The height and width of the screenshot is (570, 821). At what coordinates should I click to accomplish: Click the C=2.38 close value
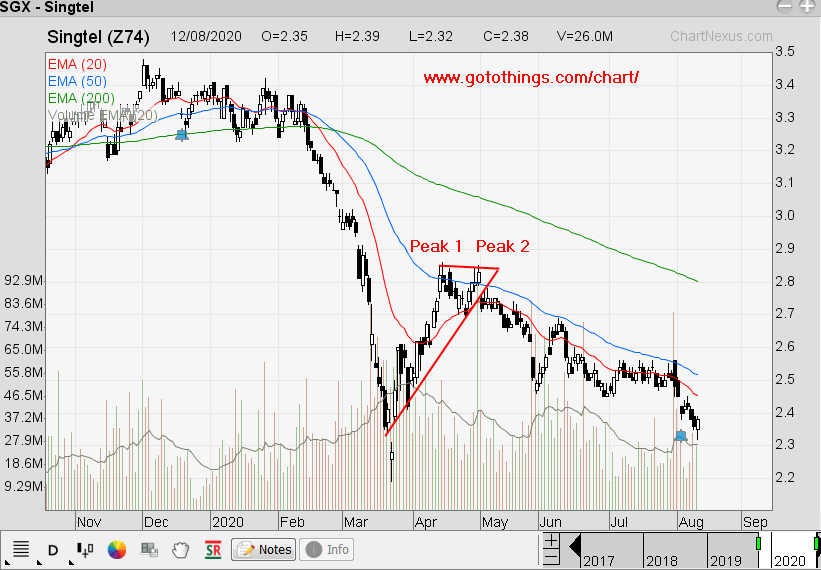pos(506,37)
